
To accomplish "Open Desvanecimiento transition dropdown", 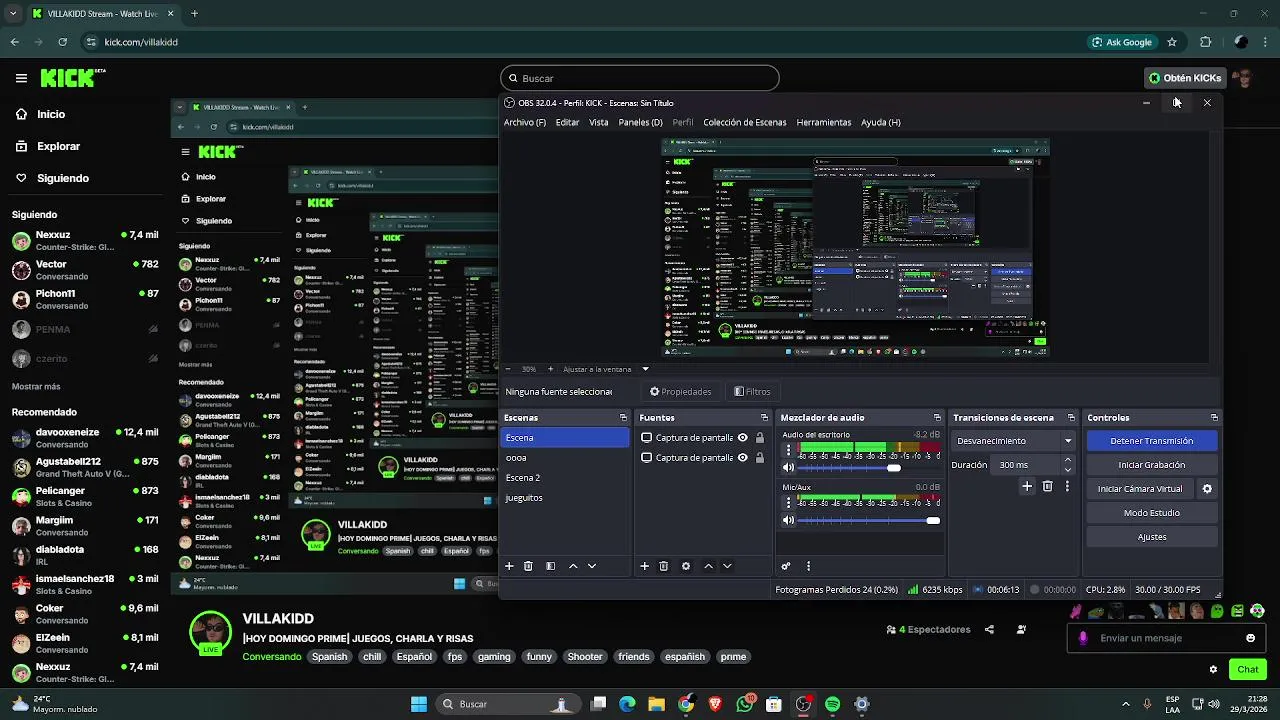I will [1014, 441].
